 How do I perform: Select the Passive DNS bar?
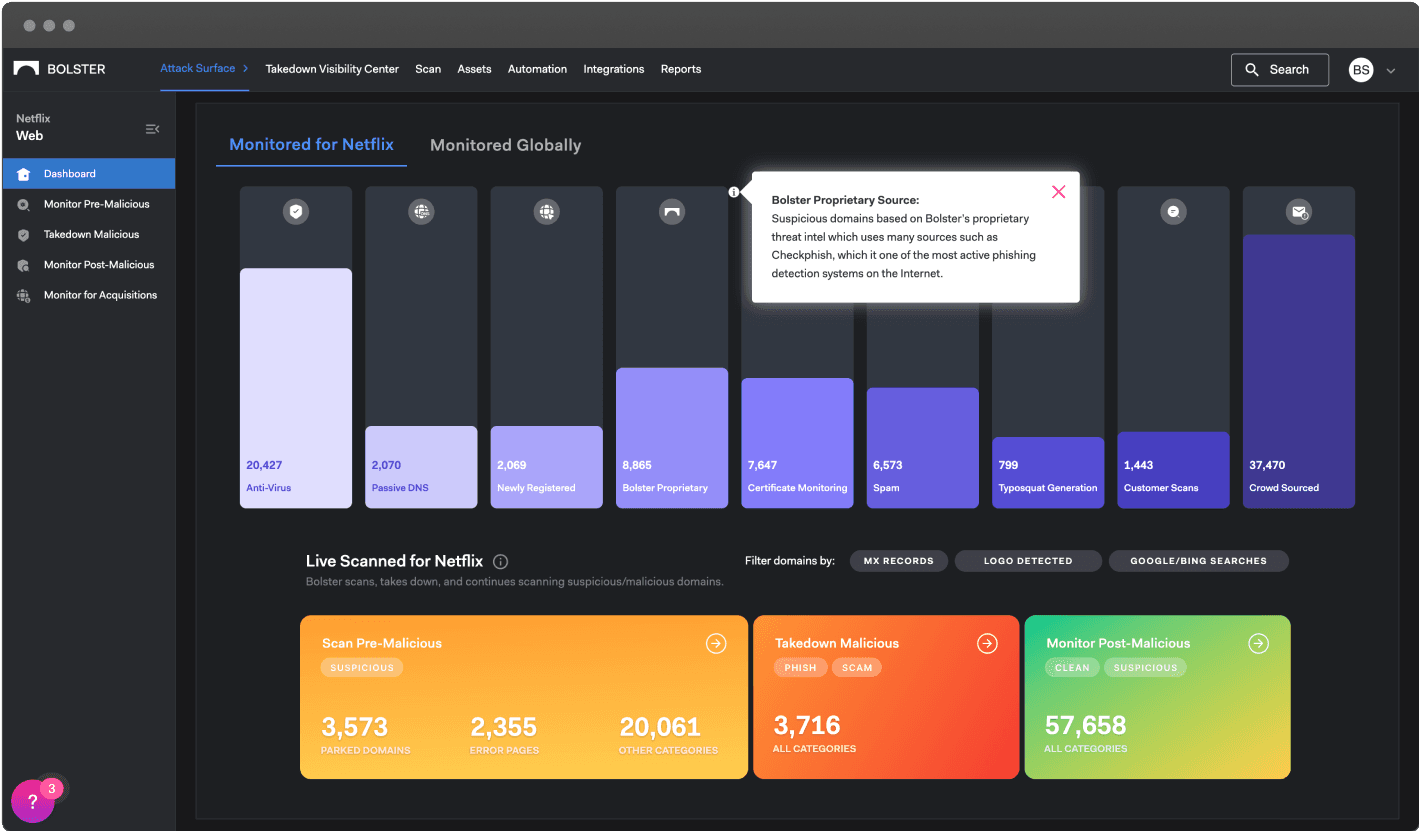click(x=421, y=467)
